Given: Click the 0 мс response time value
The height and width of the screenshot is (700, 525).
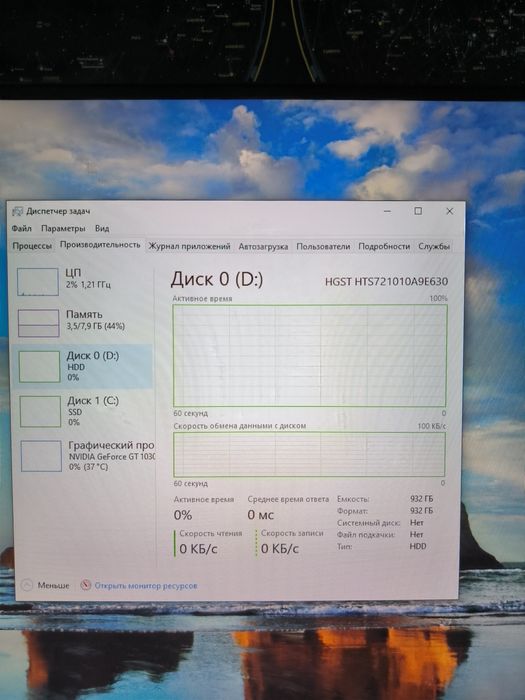Looking at the screenshot, I should point(261,515).
